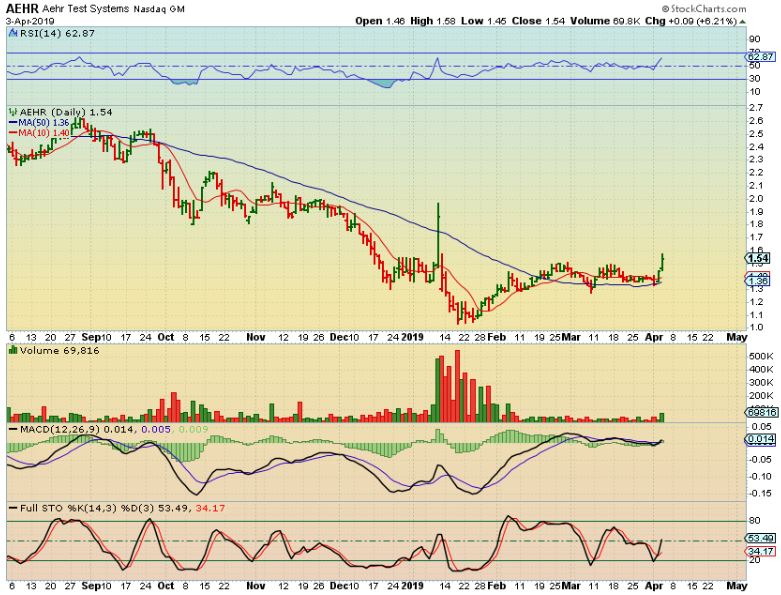
Task: Click the Chg +0.09 (+6.21%) value
Action: (x=691, y=21)
